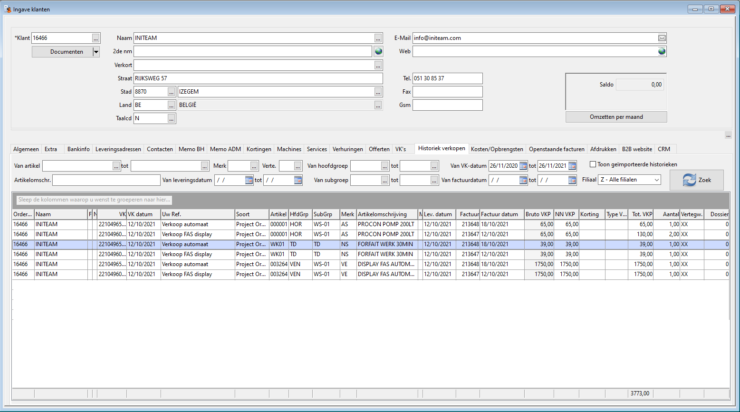The width and height of the screenshot is (740, 412).
Task: Open postcode lookup next to 8870
Action: coord(171,92)
